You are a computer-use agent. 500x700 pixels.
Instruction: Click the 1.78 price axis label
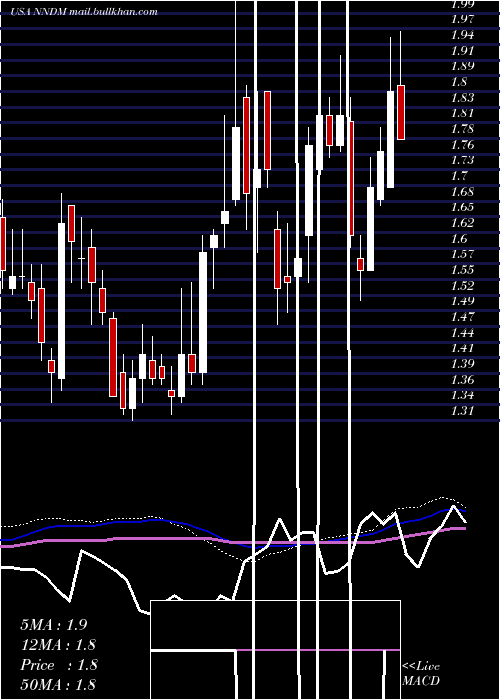tap(462, 129)
